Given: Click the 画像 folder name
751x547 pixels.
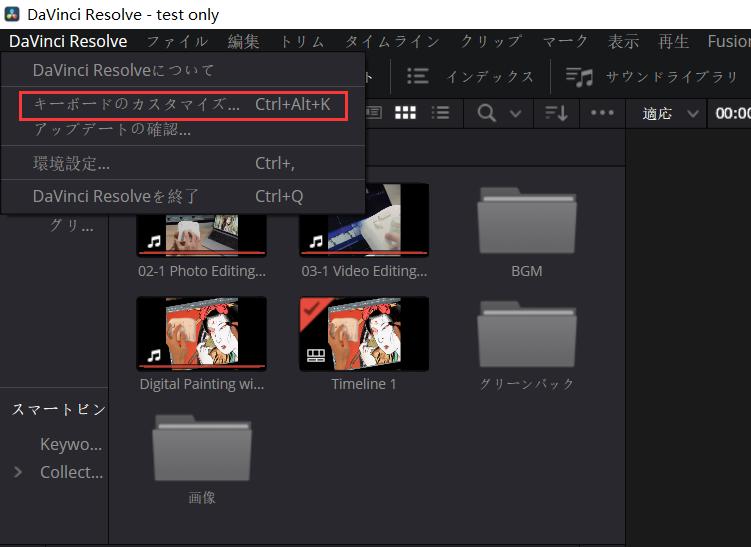Looking at the screenshot, I should click(x=202, y=498).
